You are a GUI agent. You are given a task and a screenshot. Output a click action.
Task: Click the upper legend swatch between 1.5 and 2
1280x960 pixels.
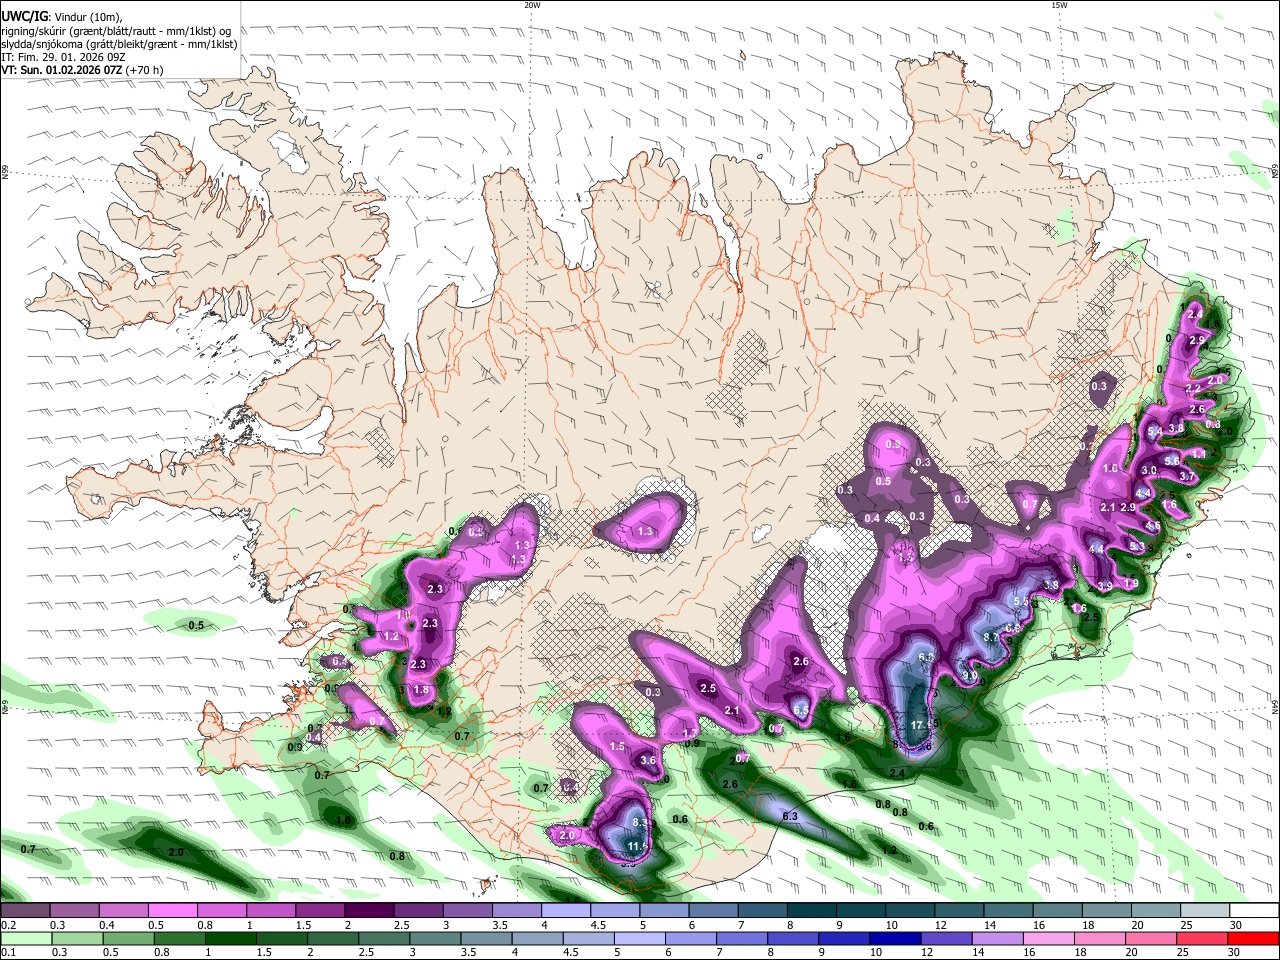(319, 910)
